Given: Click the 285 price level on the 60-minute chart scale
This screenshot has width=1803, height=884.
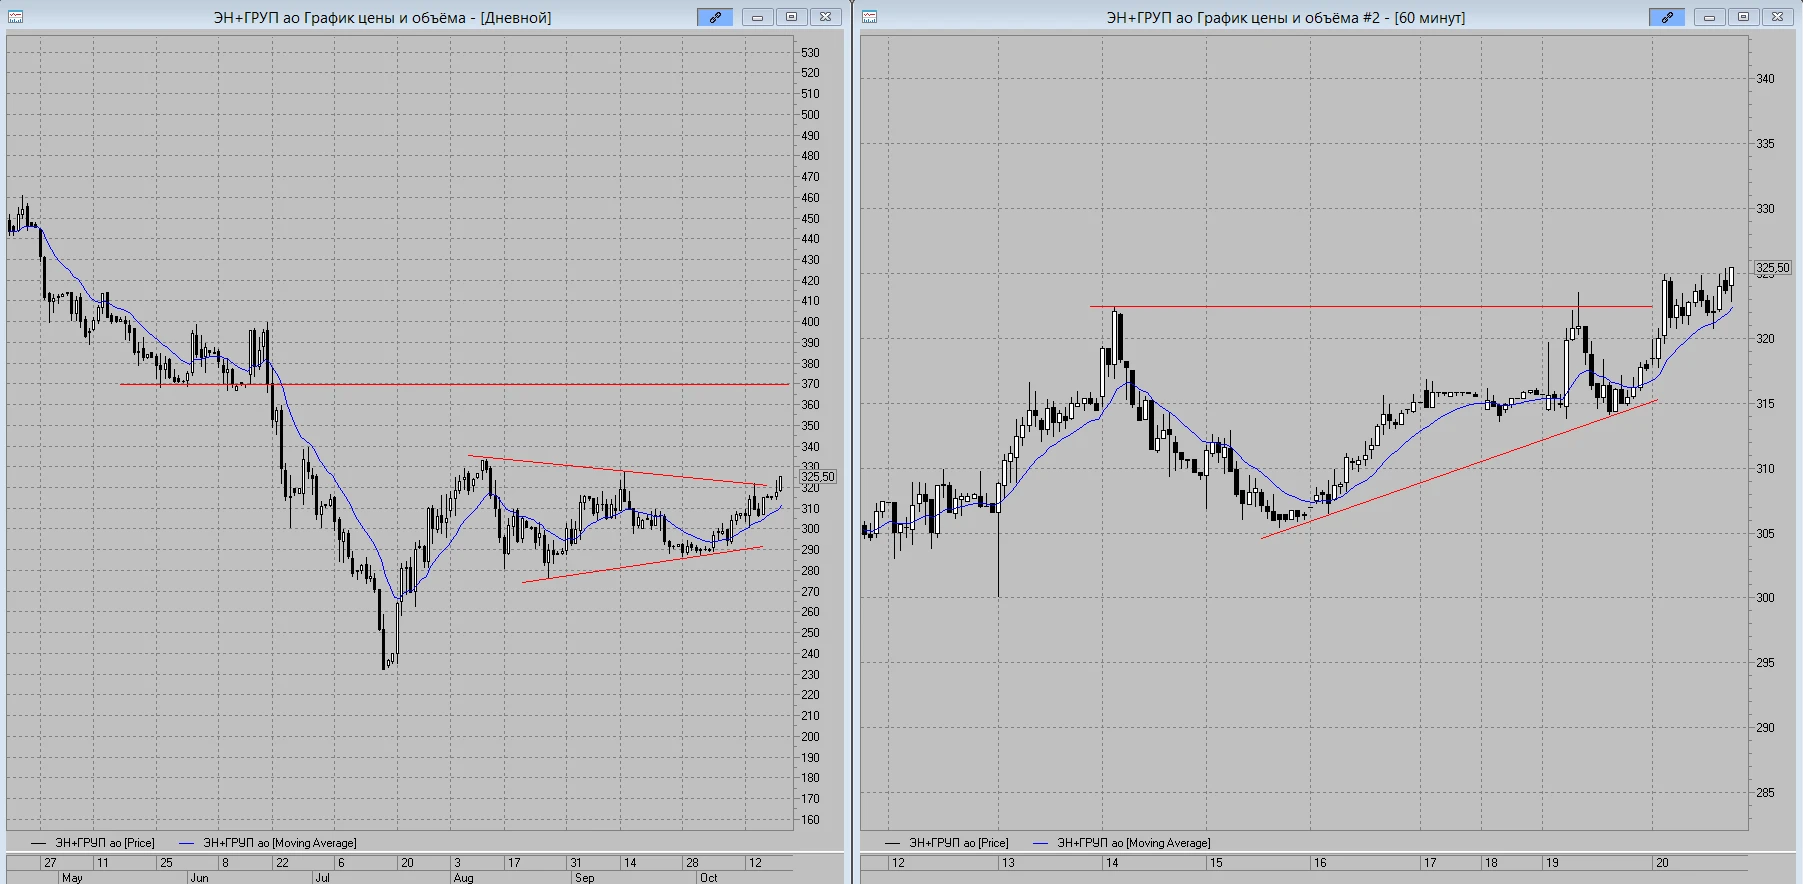Looking at the screenshot, I should [1766, 793].
